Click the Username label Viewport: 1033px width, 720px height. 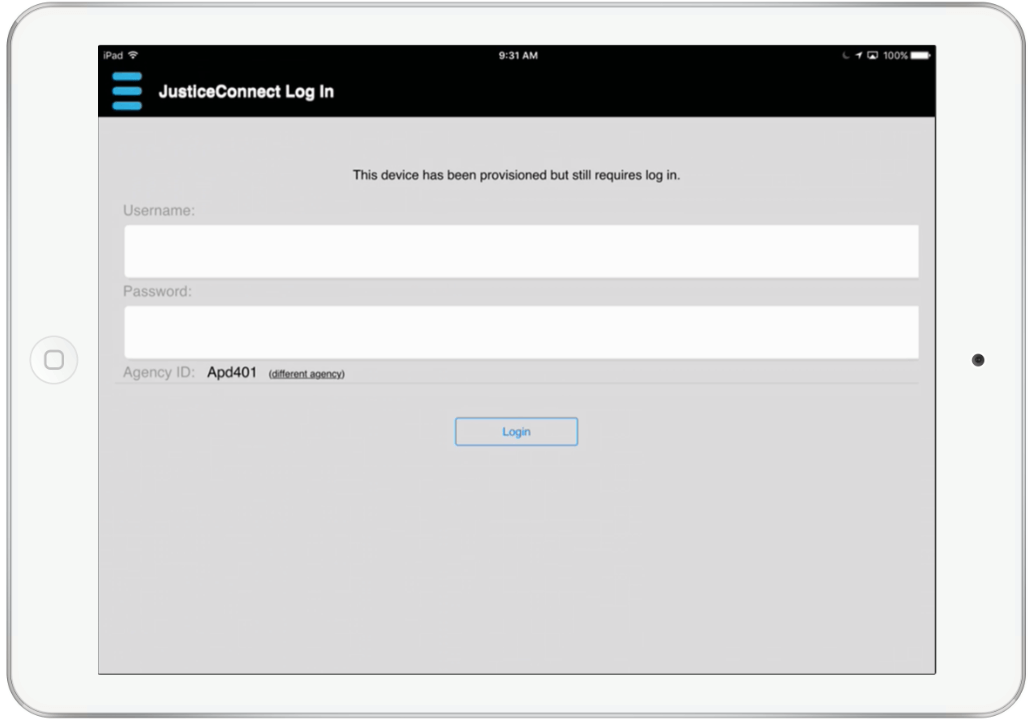pyautogui.click(x=159, y=211)
